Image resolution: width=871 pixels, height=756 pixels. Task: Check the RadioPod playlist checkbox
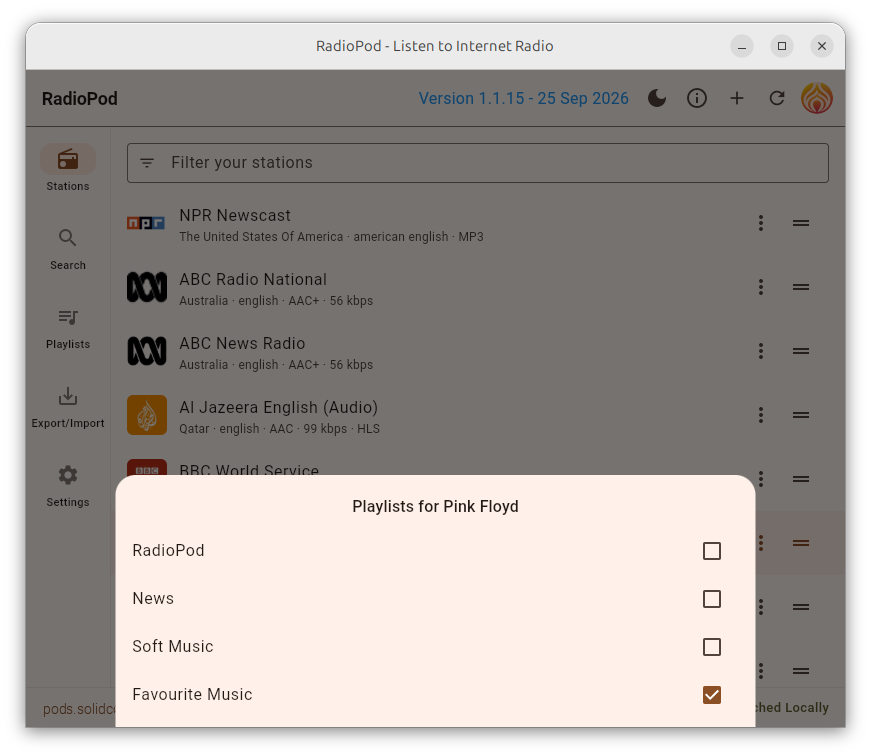712,551
